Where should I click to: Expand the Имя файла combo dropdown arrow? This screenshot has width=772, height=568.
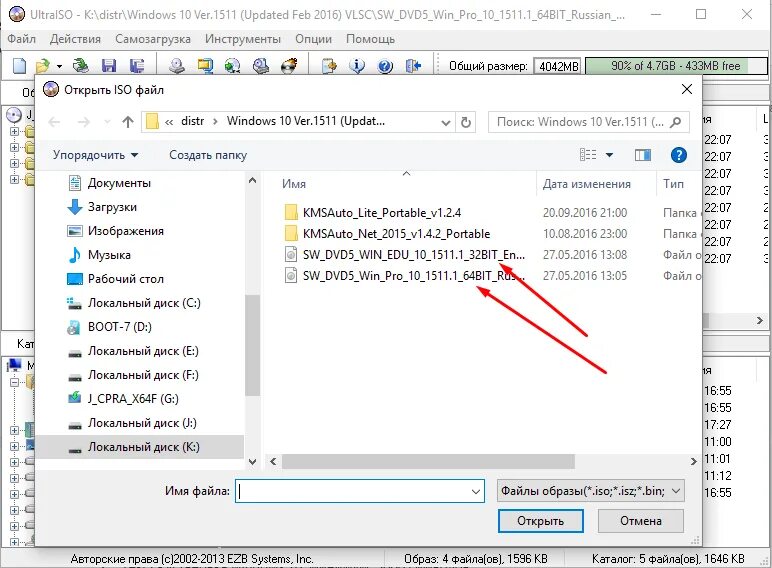pos(476,491)
